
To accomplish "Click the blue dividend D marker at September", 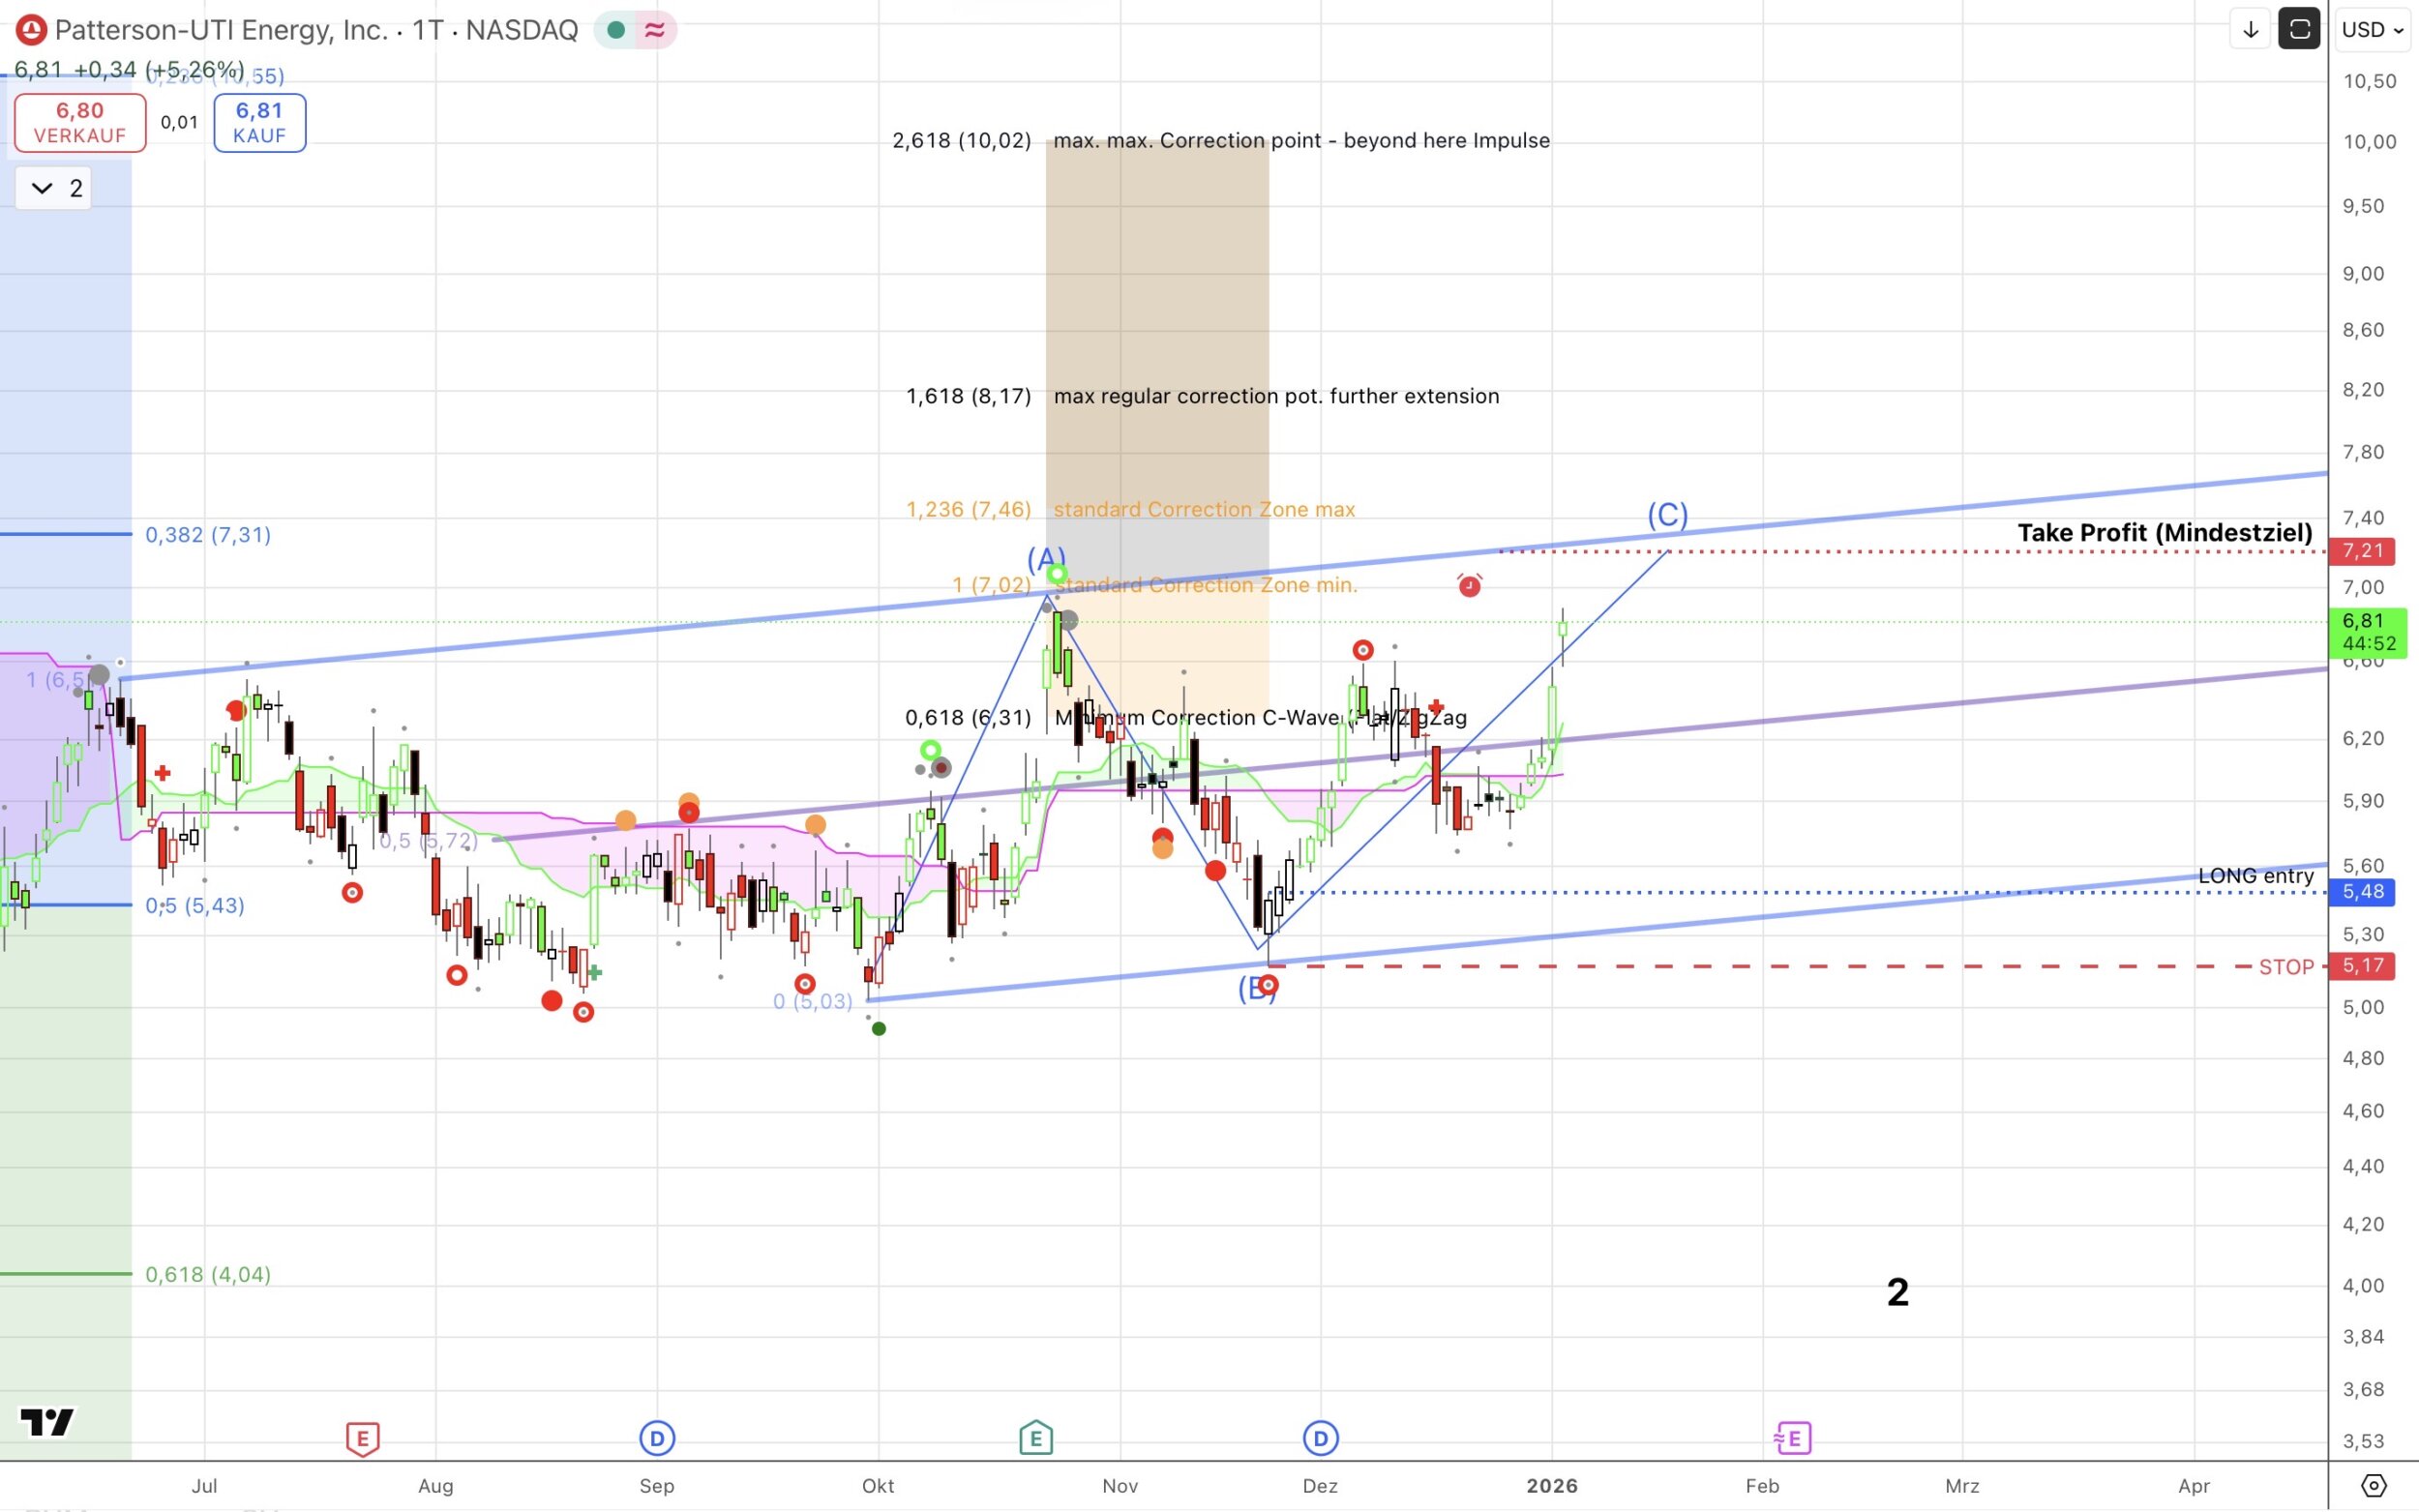I will point(657,1439).
